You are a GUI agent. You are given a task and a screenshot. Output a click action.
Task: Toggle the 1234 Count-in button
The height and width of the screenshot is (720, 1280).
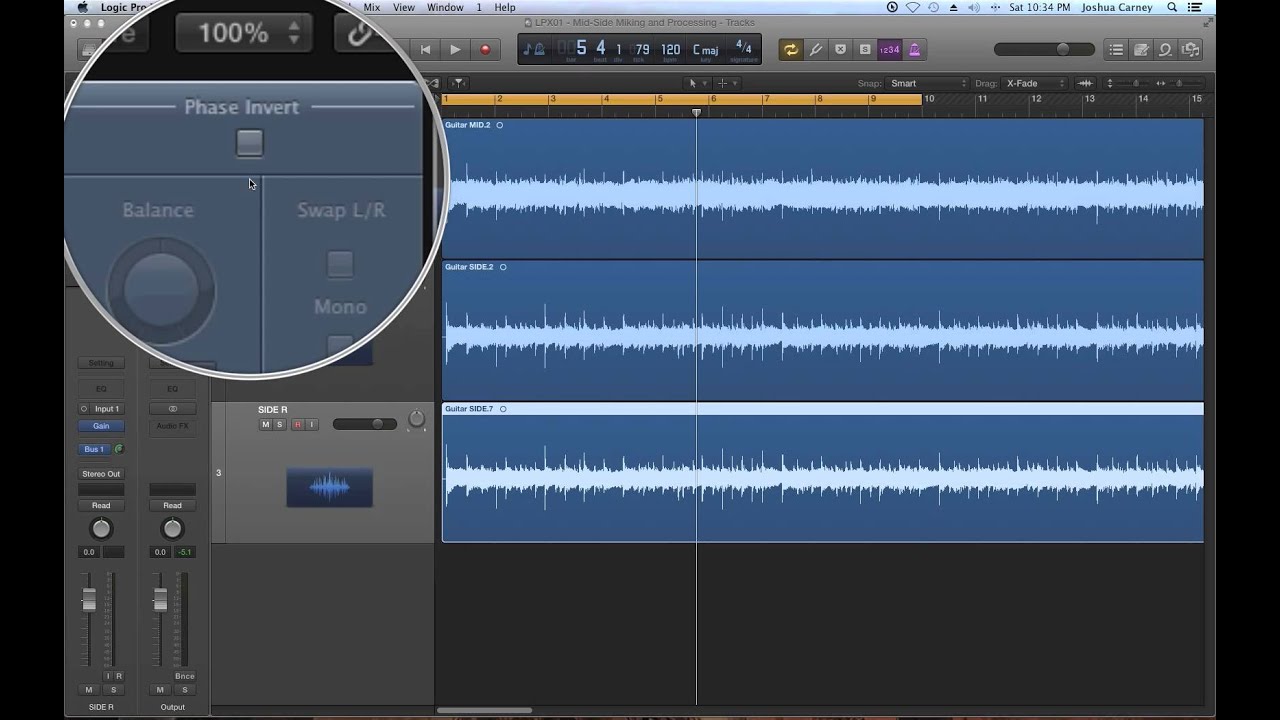889,49
